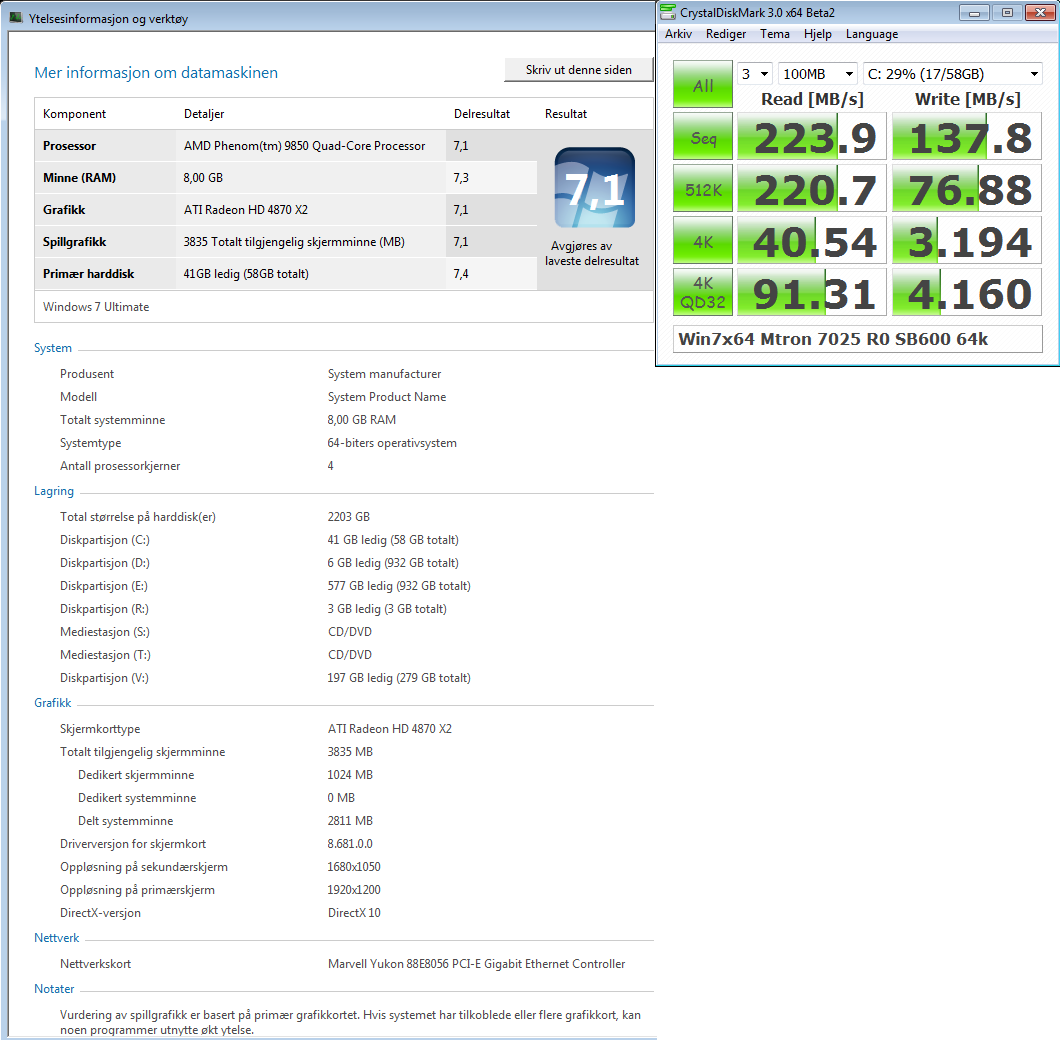The width and height of the screenshot is (1060, 1040).
Task: Click DirectX-versjon value DirectX 10
Action: (x=354, y=914)
